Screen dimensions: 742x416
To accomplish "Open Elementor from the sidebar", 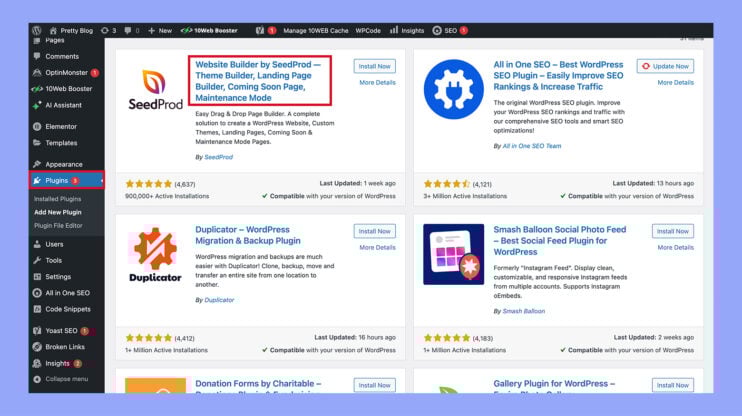I will 37,127.
